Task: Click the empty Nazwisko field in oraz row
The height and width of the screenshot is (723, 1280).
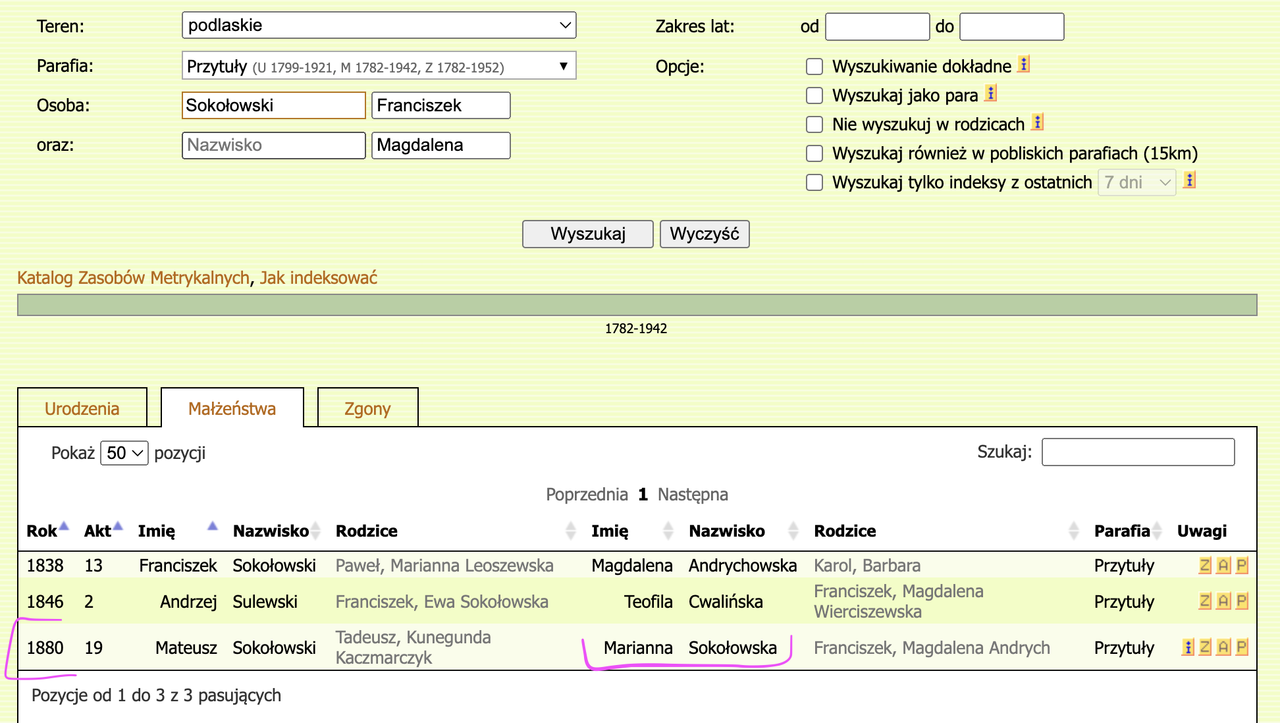Action: [x=274, y=145]
